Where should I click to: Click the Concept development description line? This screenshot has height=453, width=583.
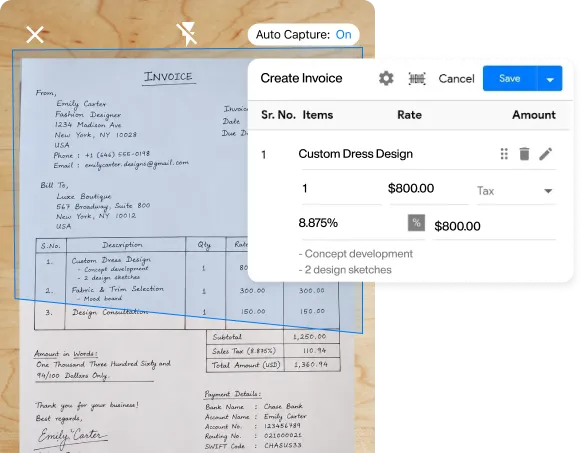(355, 254)
